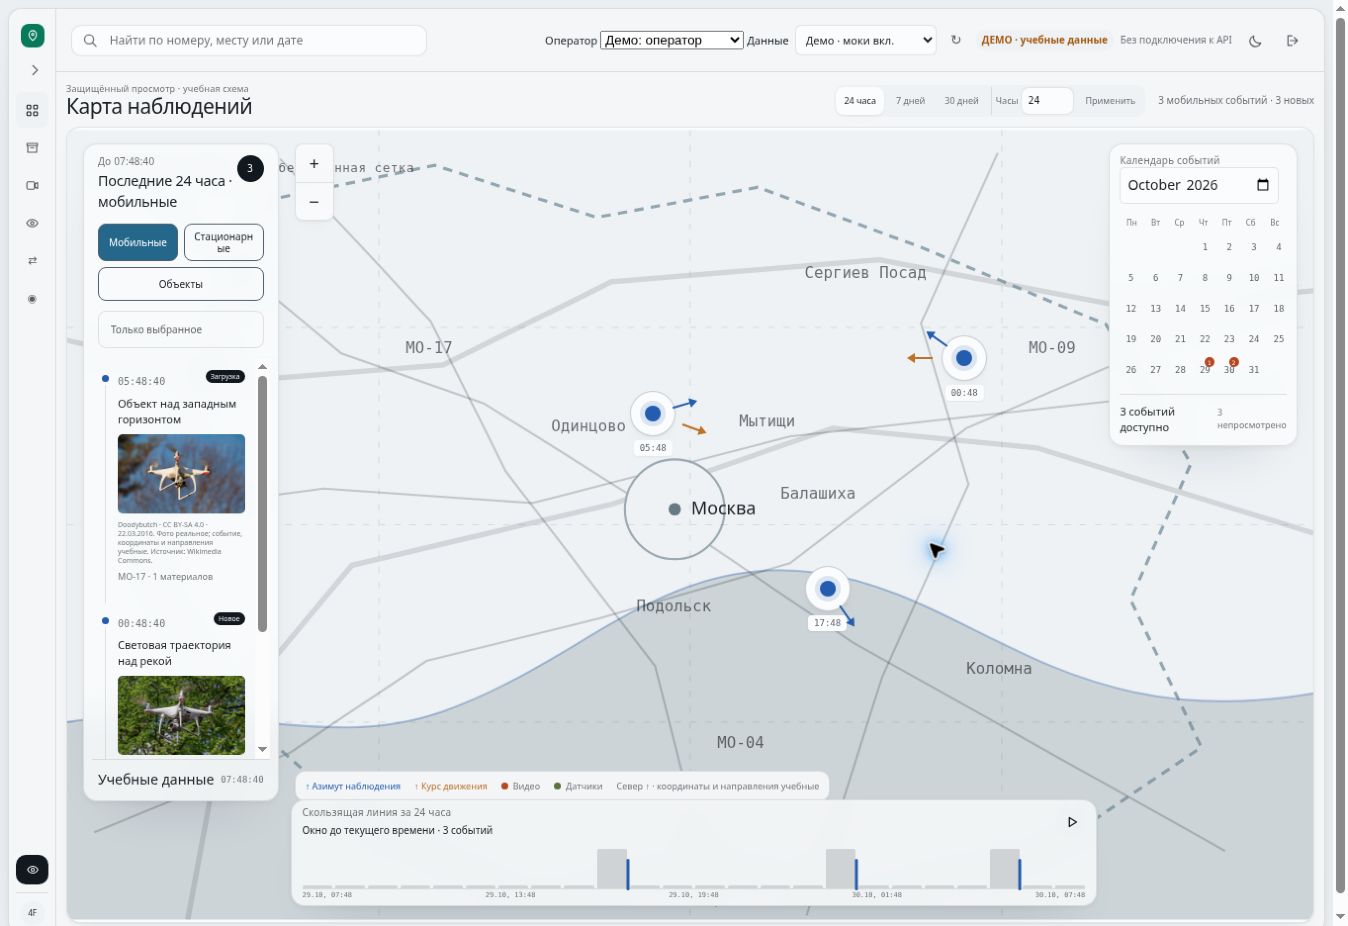Click the Часы hours input field

1047,101
